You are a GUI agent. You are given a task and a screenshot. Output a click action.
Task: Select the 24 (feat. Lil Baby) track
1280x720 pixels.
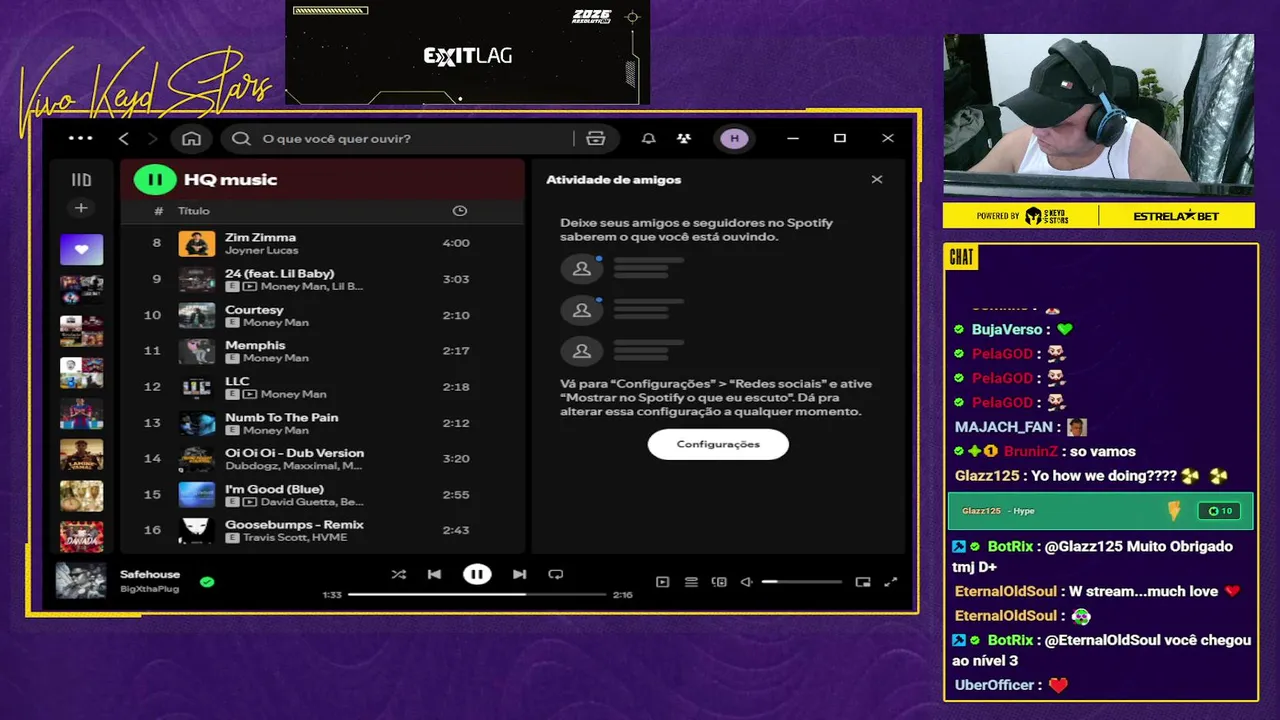tap(322, 279)
